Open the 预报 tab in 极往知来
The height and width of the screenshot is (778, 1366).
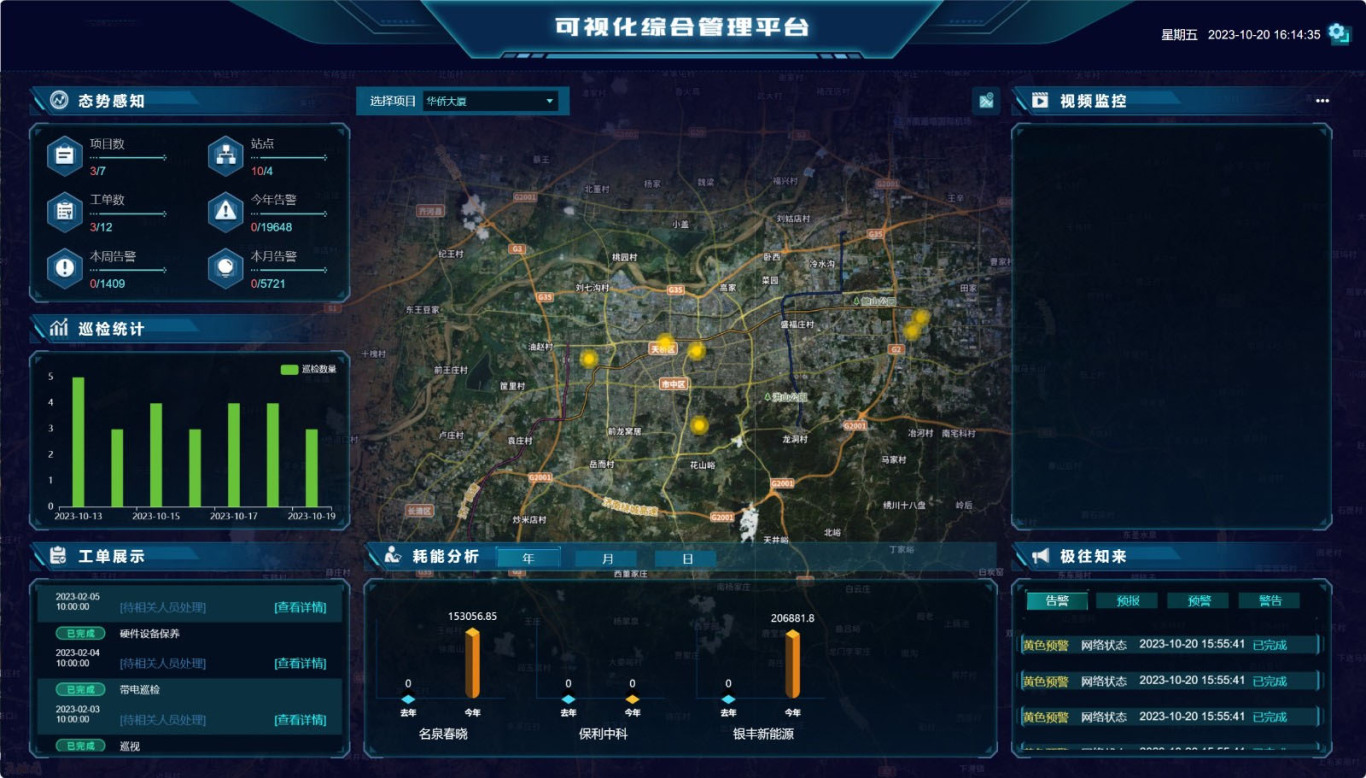pos(1127,601)
